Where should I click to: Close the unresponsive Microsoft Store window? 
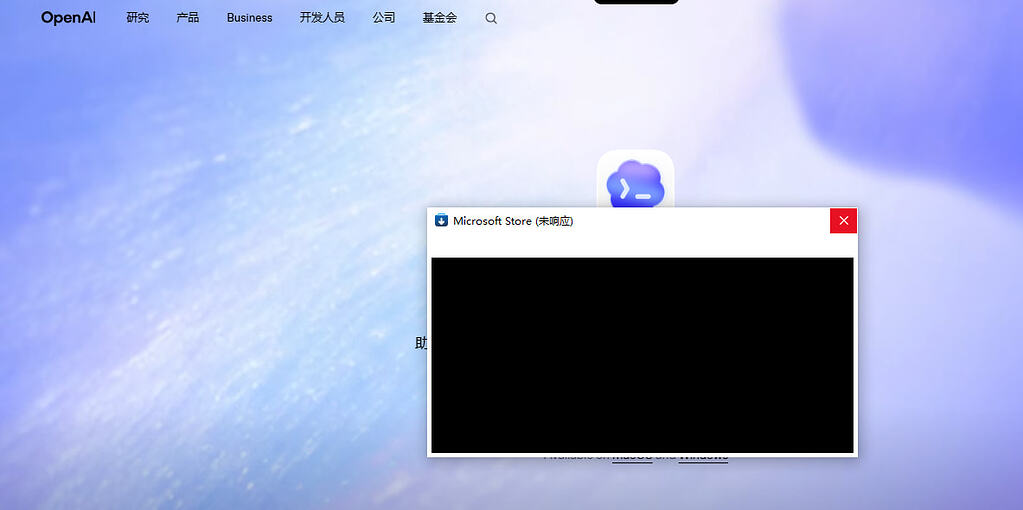(844, 220)
